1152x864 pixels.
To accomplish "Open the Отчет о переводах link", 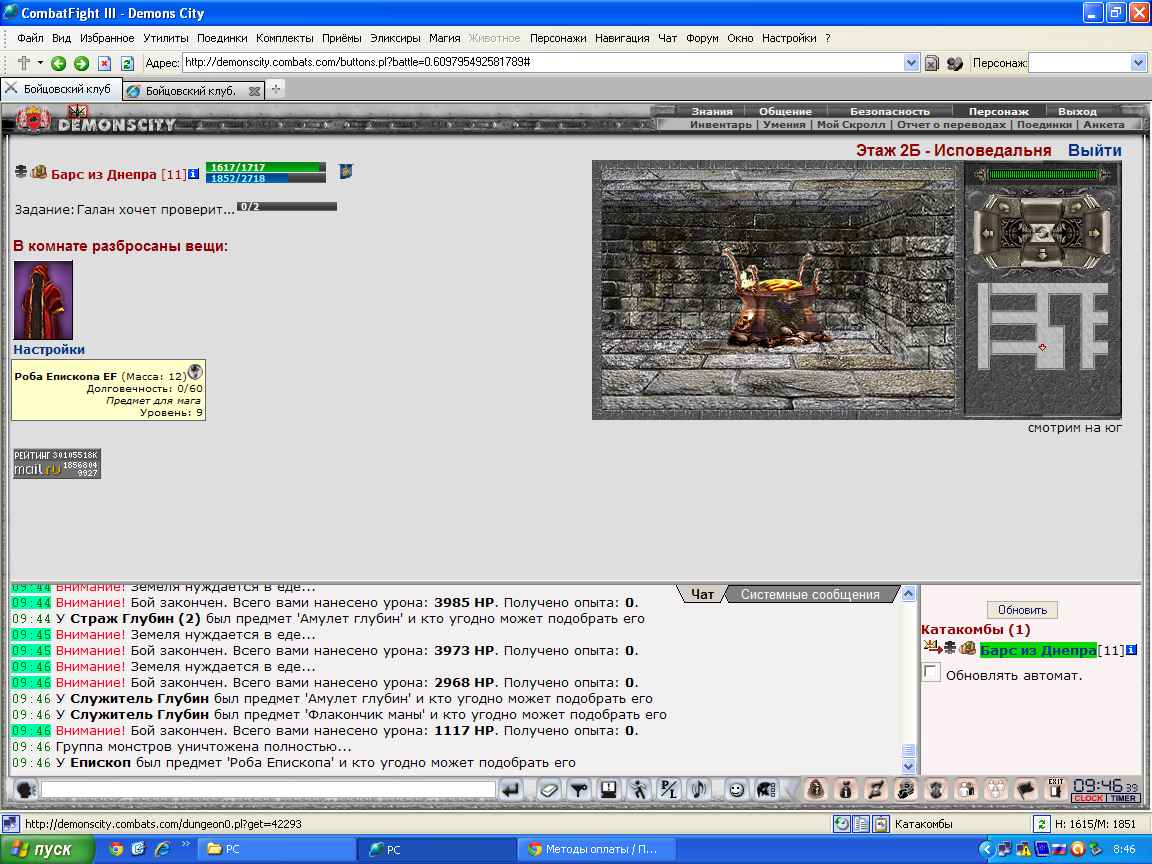I will [951, 124].
